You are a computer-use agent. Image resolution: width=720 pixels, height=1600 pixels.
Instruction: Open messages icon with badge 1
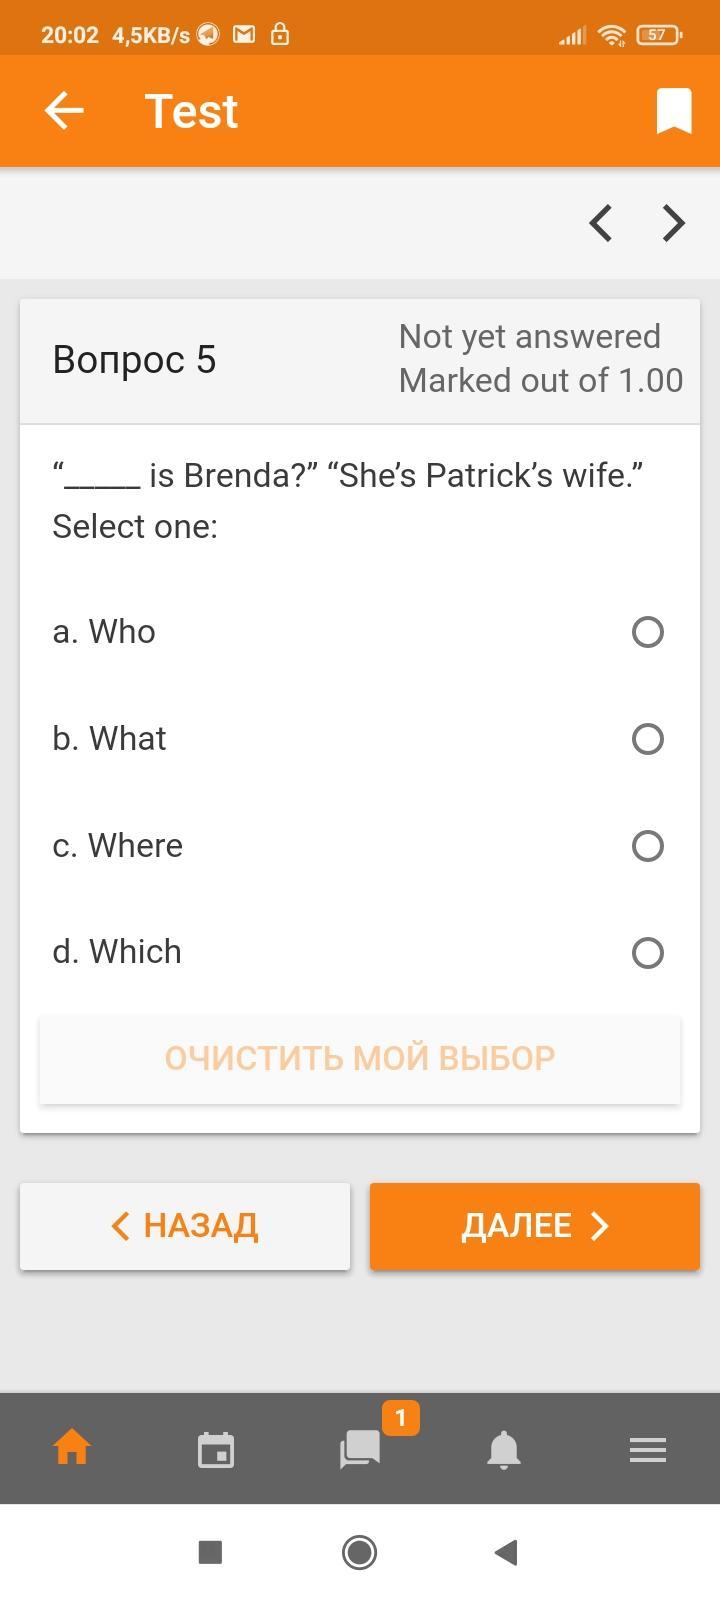[361, 1448]
